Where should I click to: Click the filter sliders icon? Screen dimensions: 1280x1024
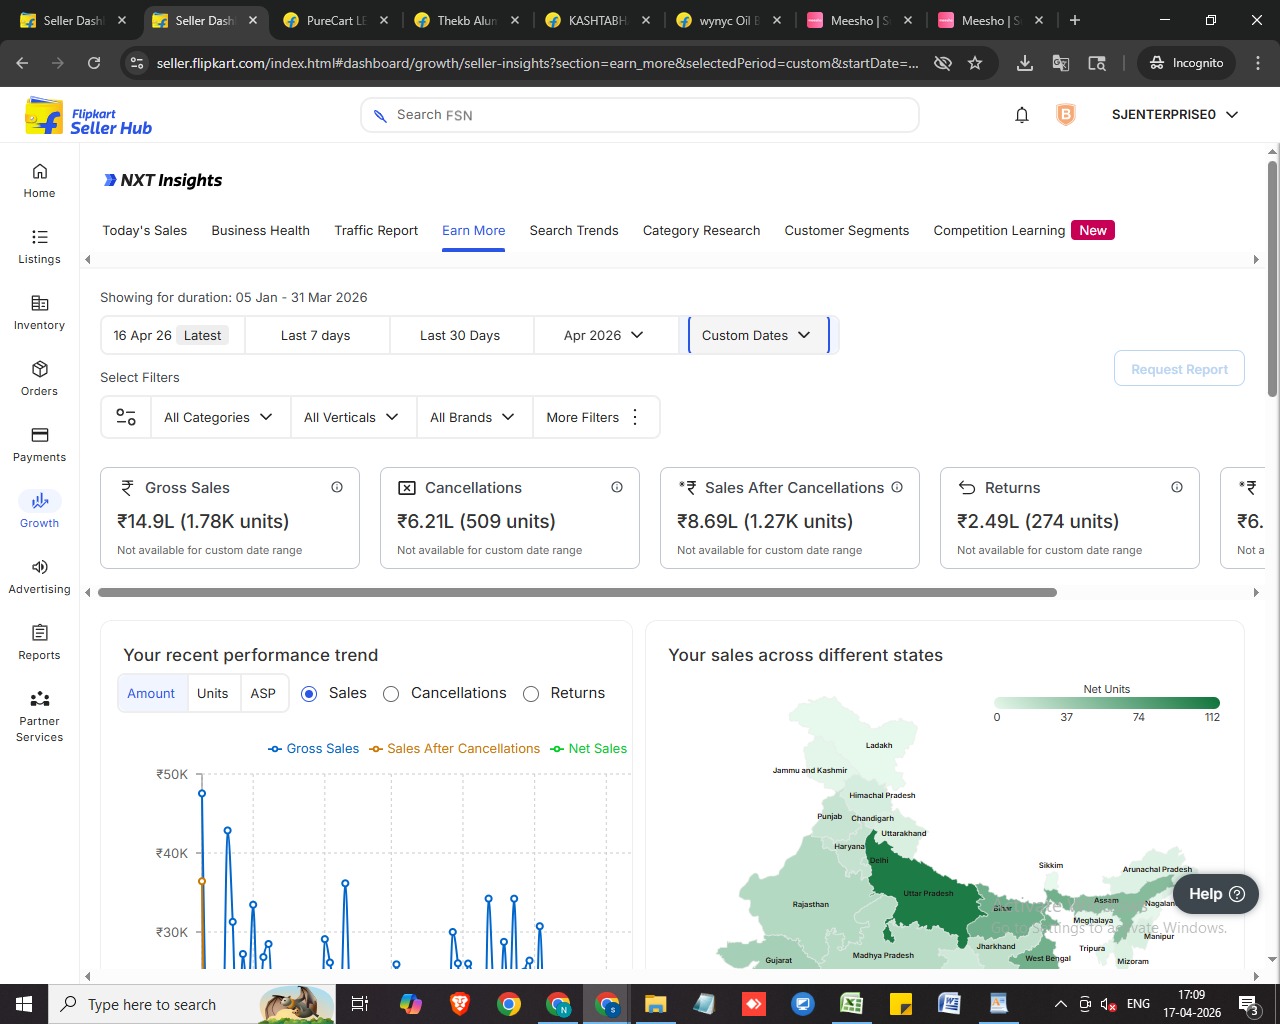click(126, 417)
